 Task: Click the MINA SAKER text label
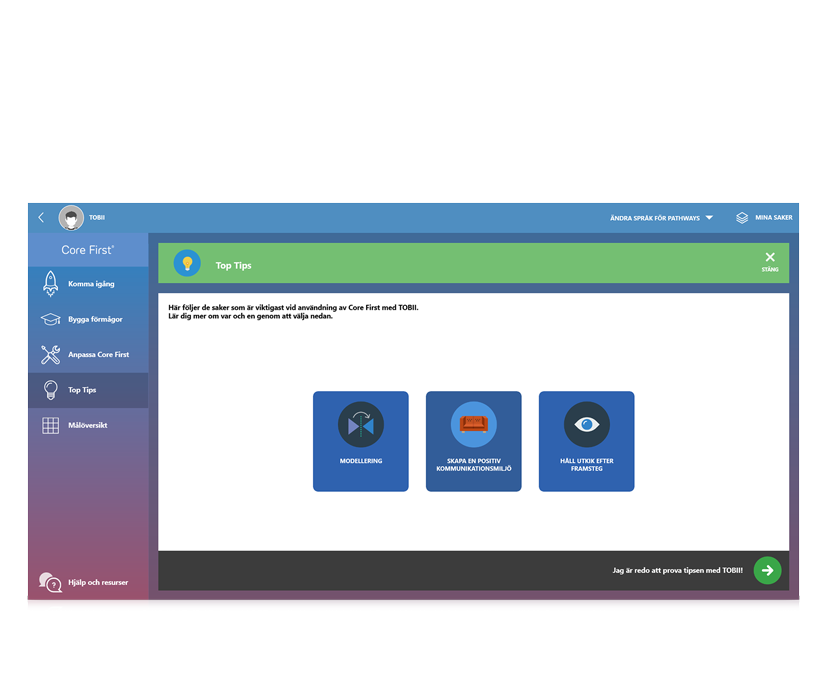773,218
